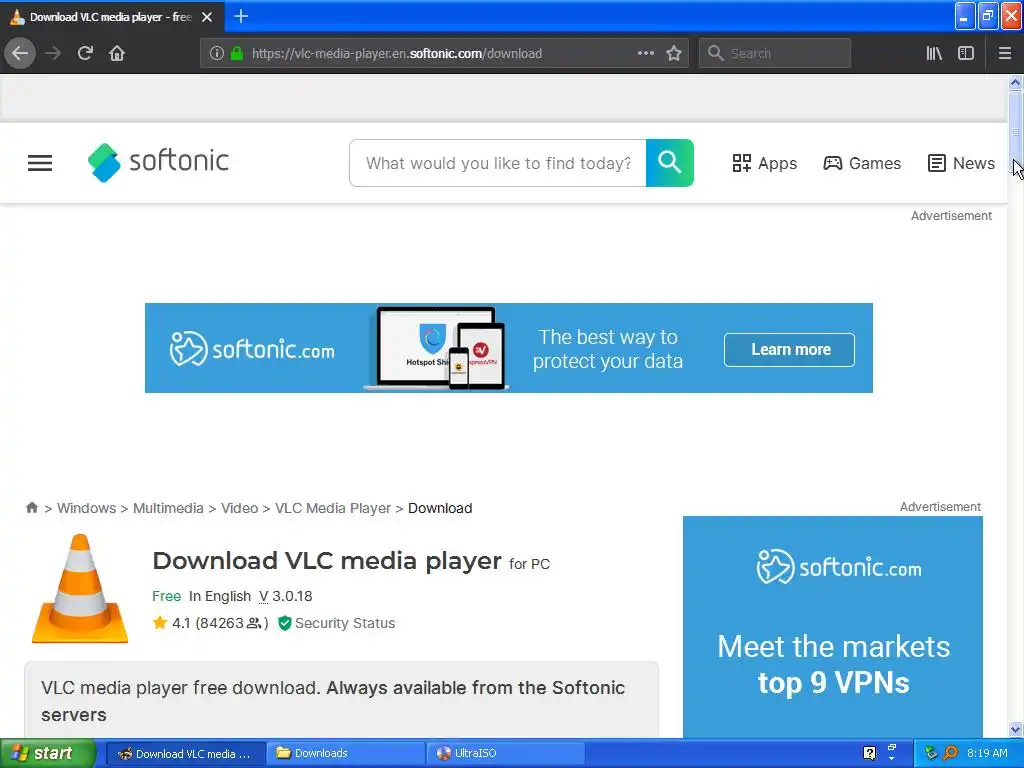Image resolution: width=1024 pixels, height=768 pixels.
Task: Open the Windows start button
Action: click(48, 753)
